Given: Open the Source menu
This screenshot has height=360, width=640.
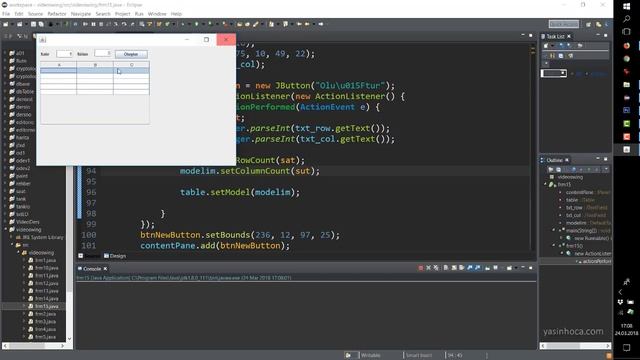Looking at the screenshot, I should pyautogui.click(x=35, y=14).
